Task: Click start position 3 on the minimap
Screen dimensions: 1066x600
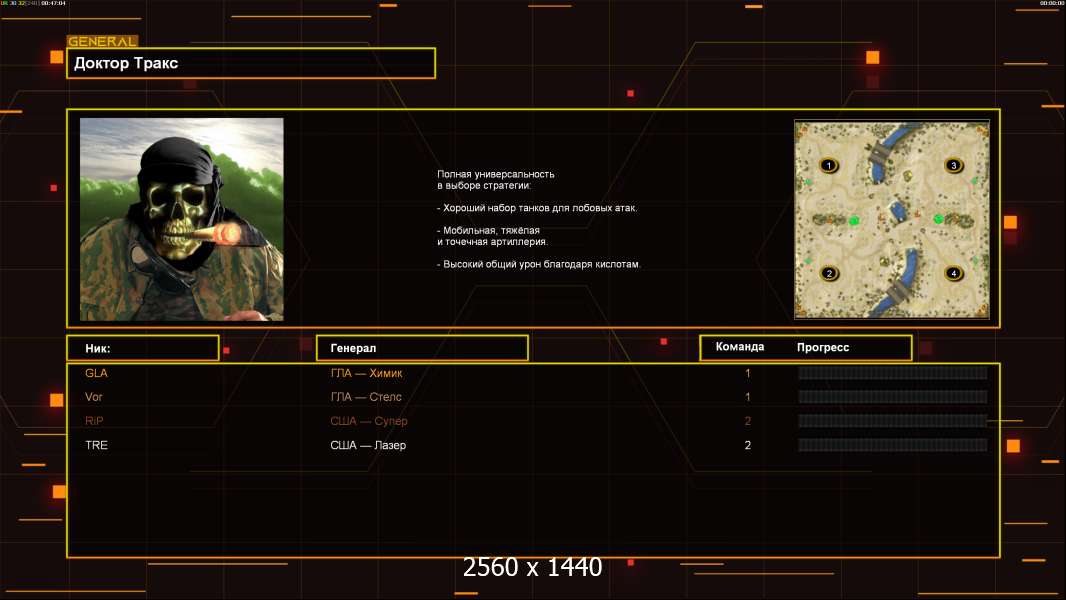Action: tap(953, 165)
